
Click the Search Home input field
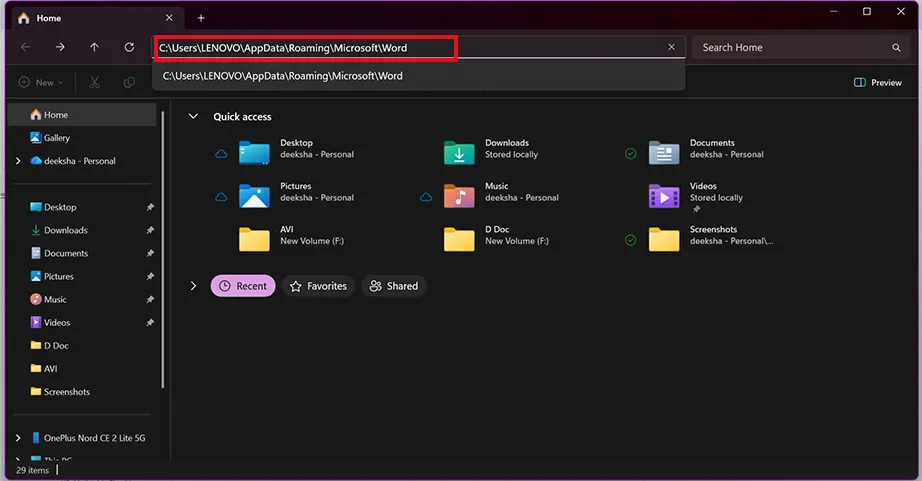pos(793,48)
